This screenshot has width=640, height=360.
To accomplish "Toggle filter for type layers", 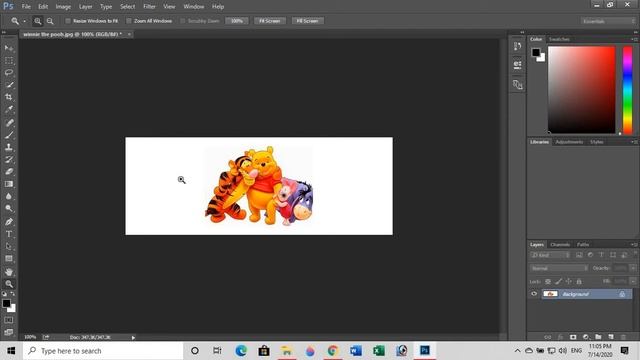I will [601, 255].
